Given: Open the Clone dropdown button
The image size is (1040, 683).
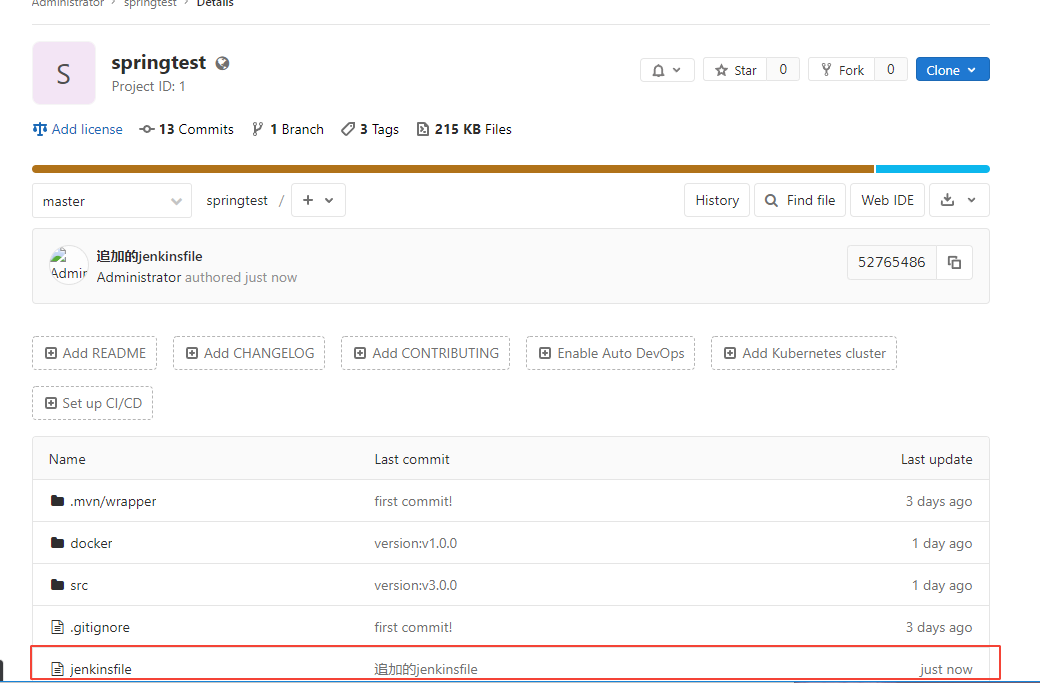Looking at the screenshot, I should (x=952, y=70).
